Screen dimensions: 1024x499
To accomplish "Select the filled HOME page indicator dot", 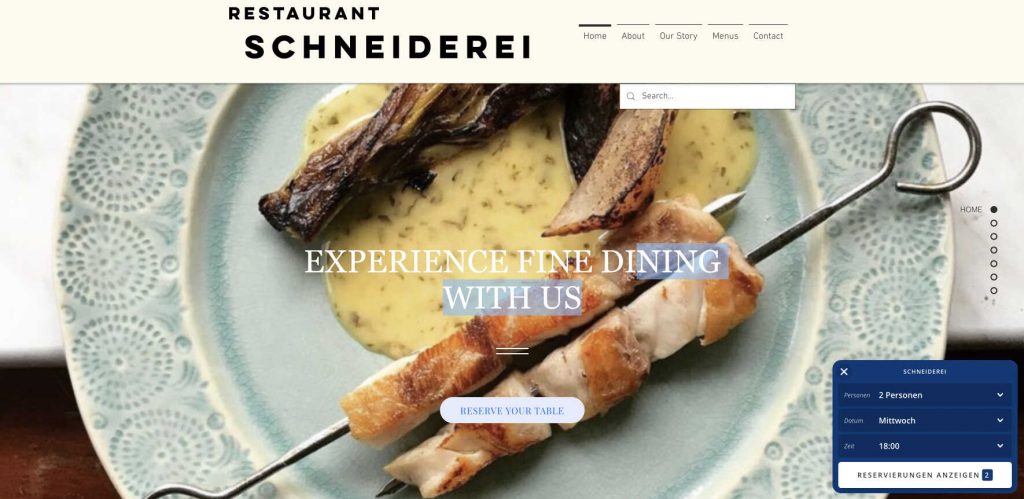I will [x=994, y=210].
